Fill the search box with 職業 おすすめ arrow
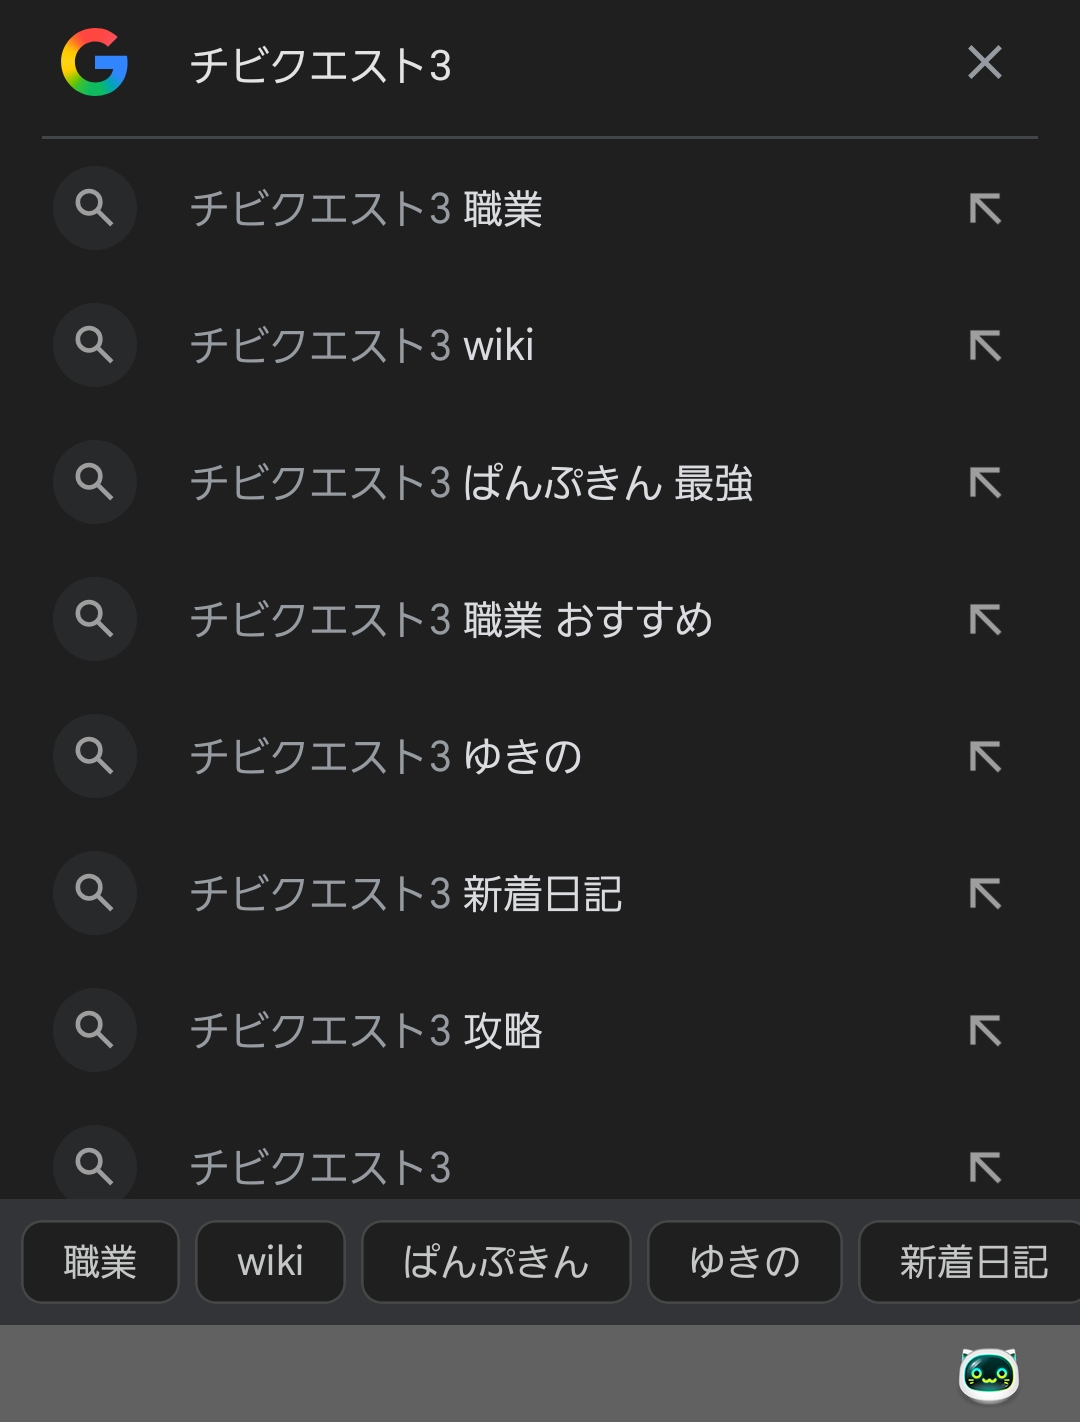Image resolution: width=1080 pixels, height=1422 pixels. click(x=985, y=620)
